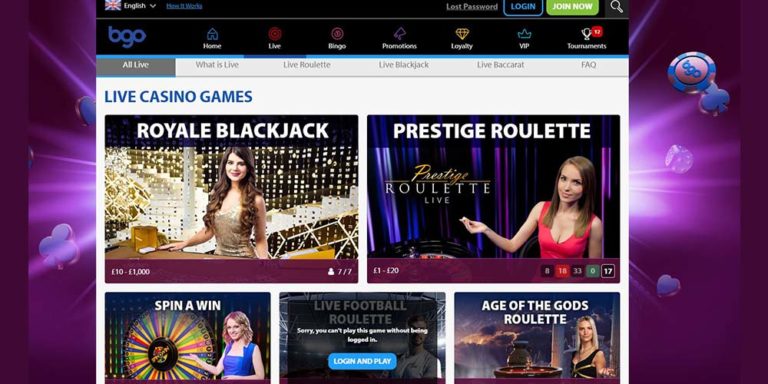The height and width of the screenshot is (384, 768).
Task: Open the VIP crown icon
Action: point(524,34)
